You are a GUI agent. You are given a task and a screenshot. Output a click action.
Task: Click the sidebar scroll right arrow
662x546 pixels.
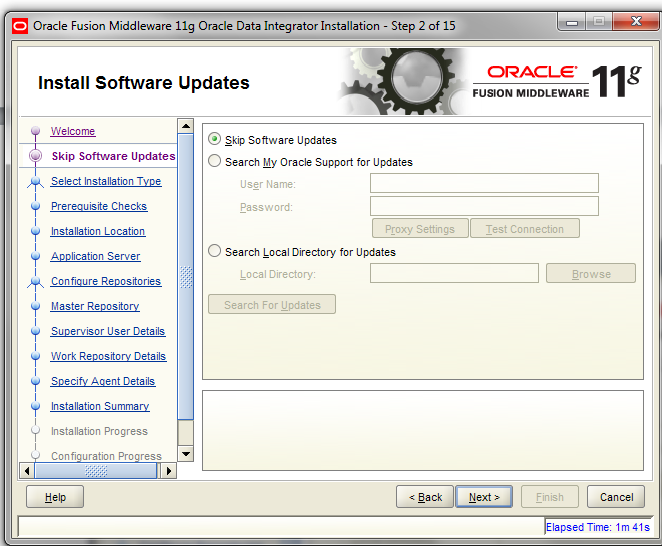point(169,470)
